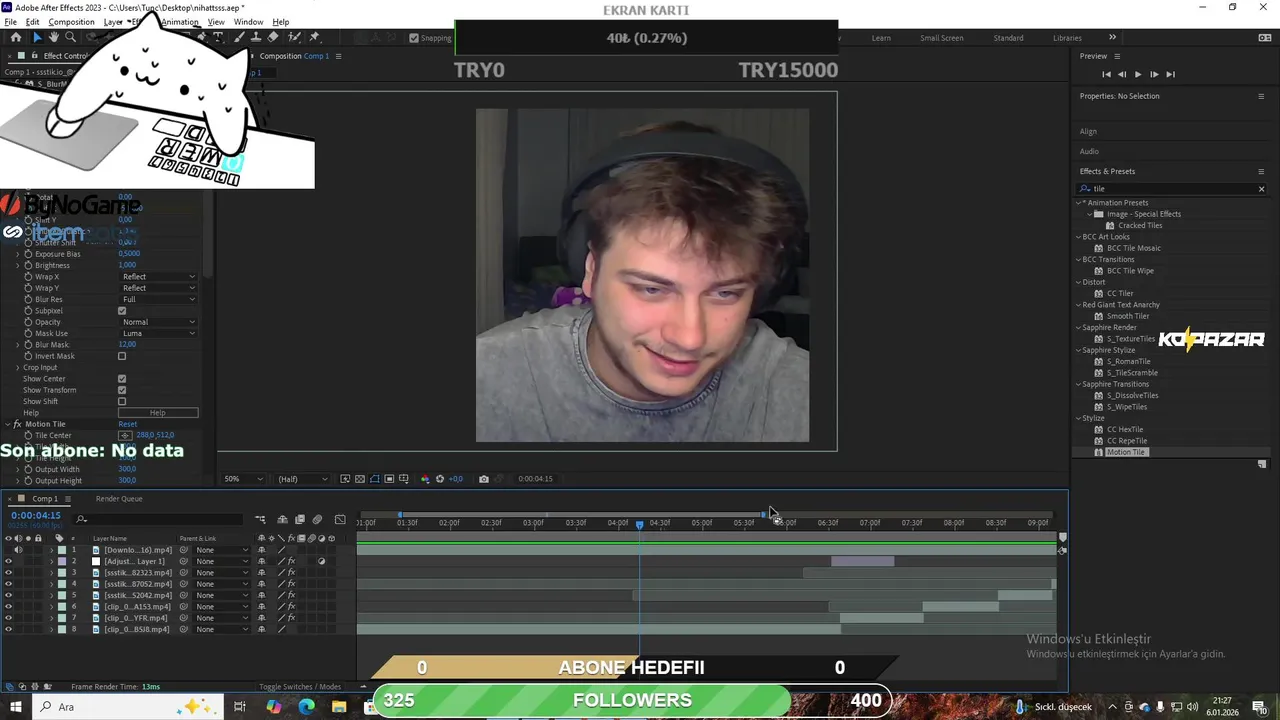Screen dimensions: 1280x720
Task: Enable motion blur icon in timeline
Action: click(317, 519)
